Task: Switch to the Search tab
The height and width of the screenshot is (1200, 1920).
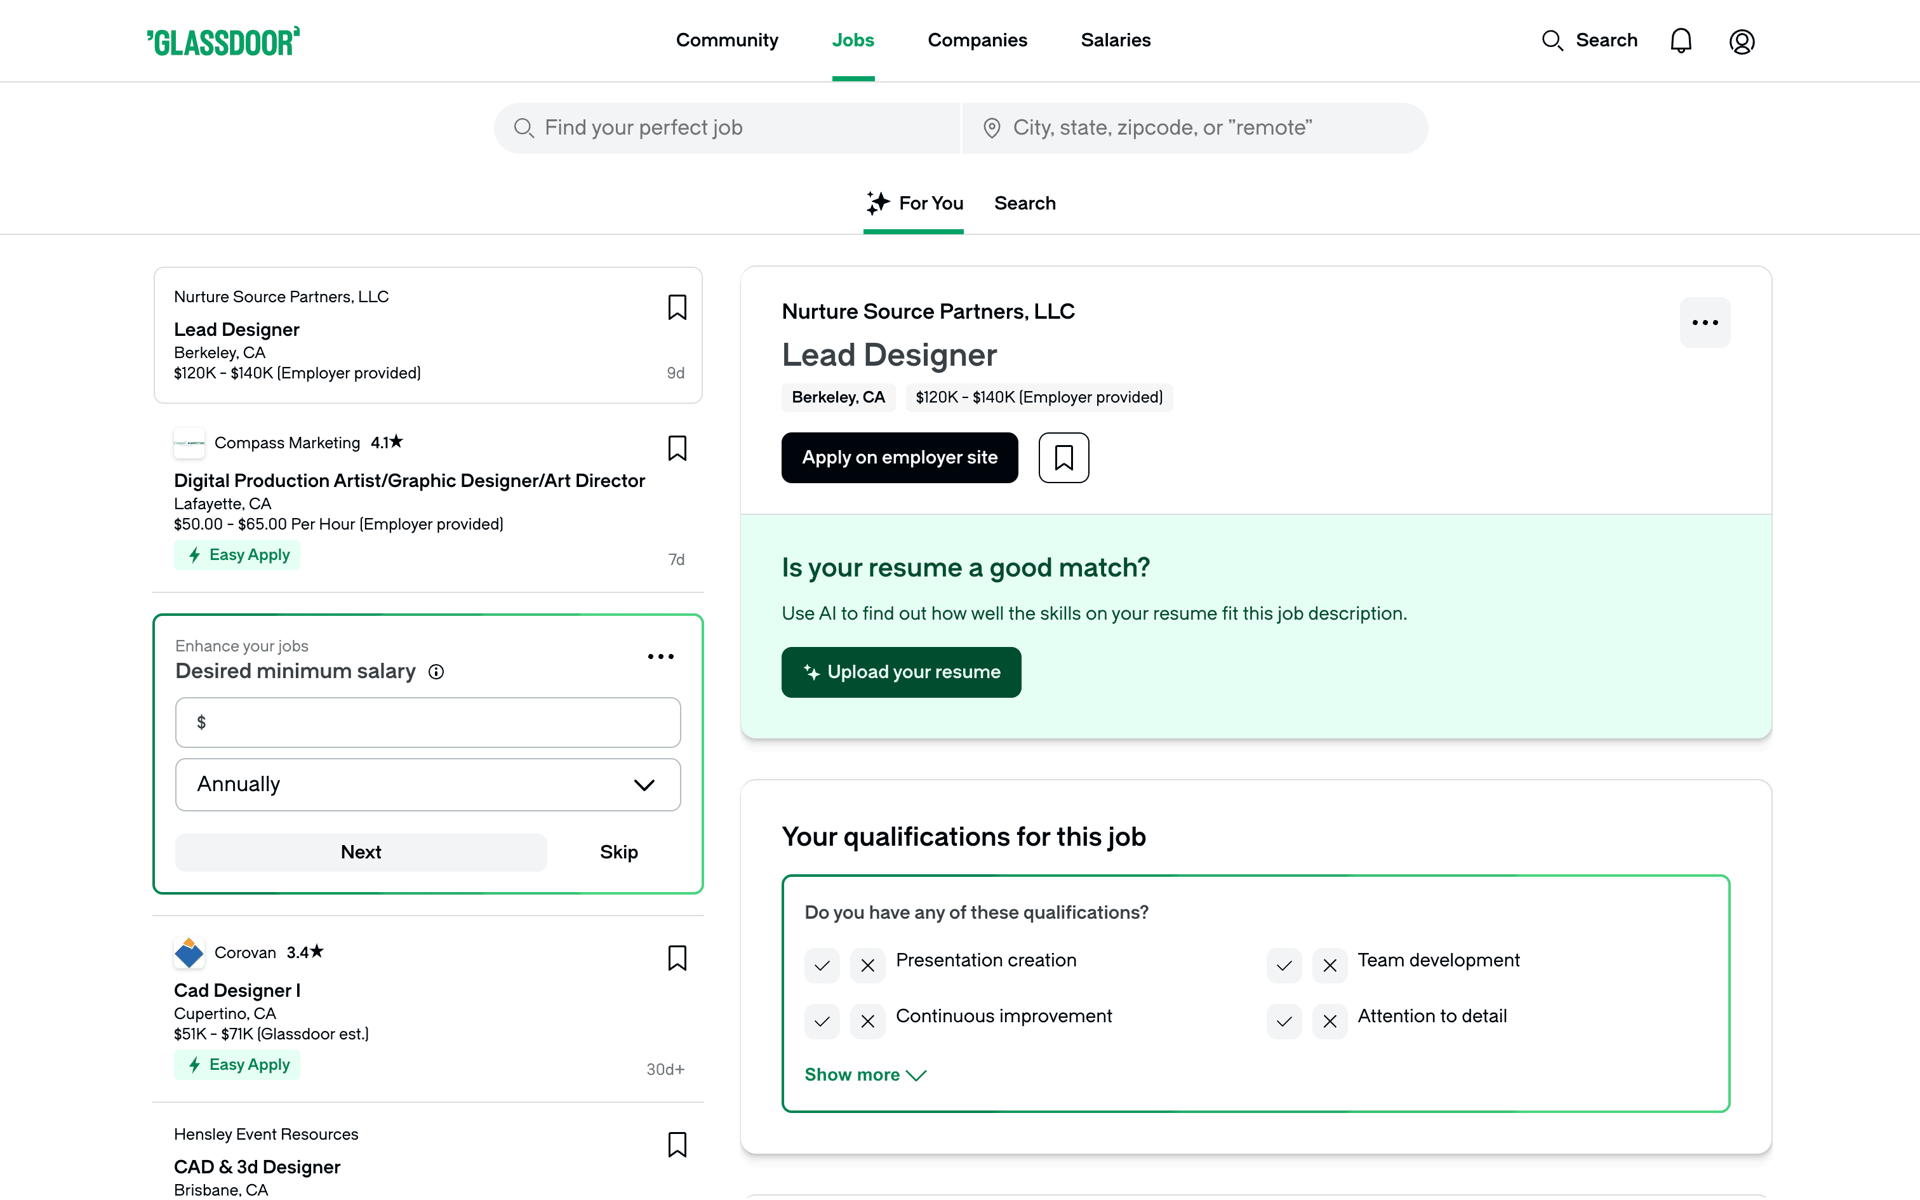Action: [x=1025, y=203]
